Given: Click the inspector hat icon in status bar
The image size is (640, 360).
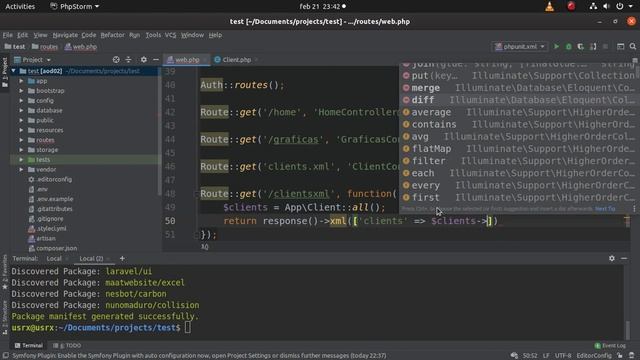Looking at the screenshot, I should (631, 356).
